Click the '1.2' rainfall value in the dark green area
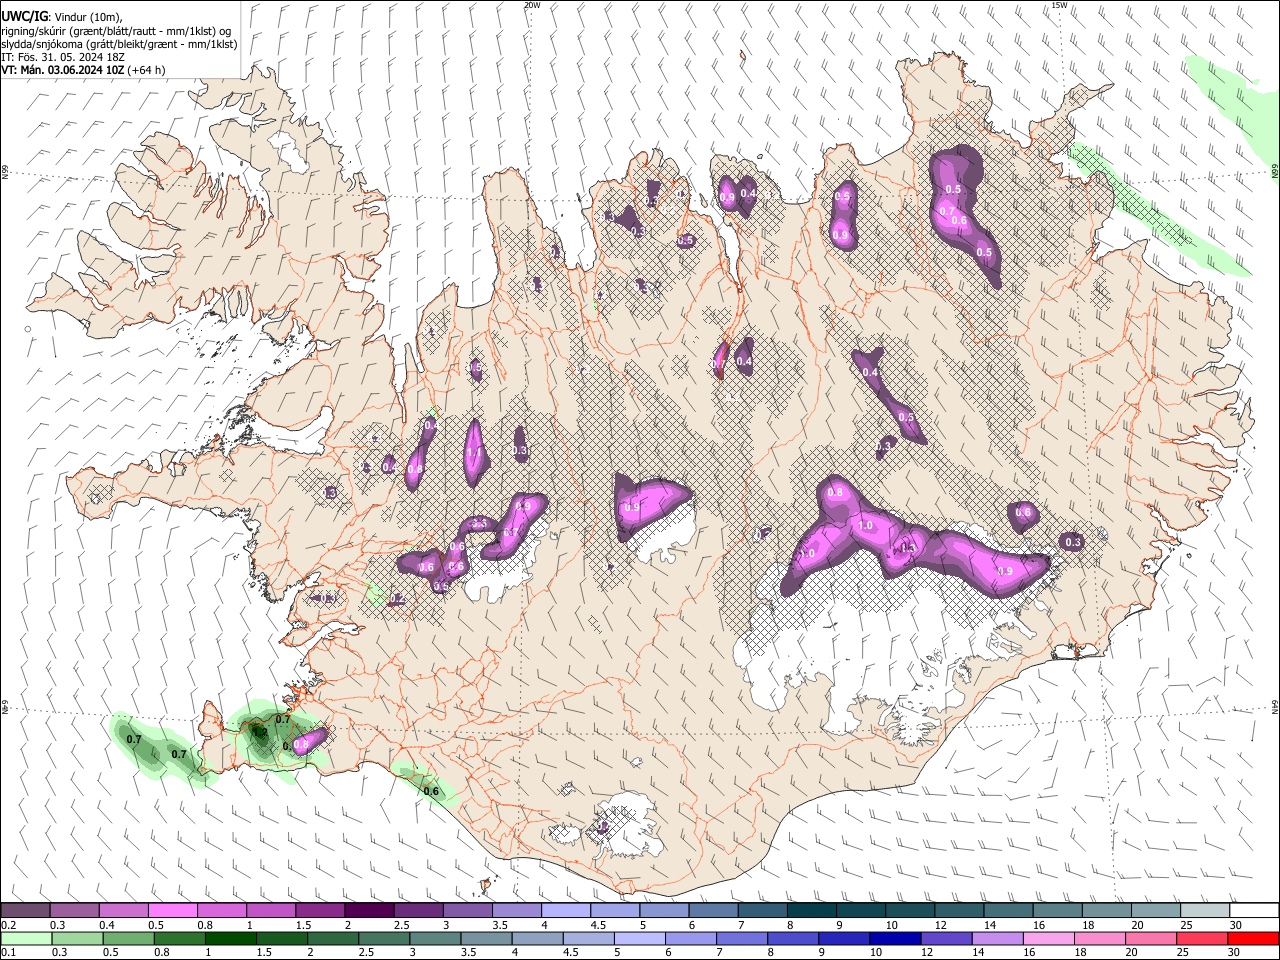The image size is (1280, 960). (259, 732)
